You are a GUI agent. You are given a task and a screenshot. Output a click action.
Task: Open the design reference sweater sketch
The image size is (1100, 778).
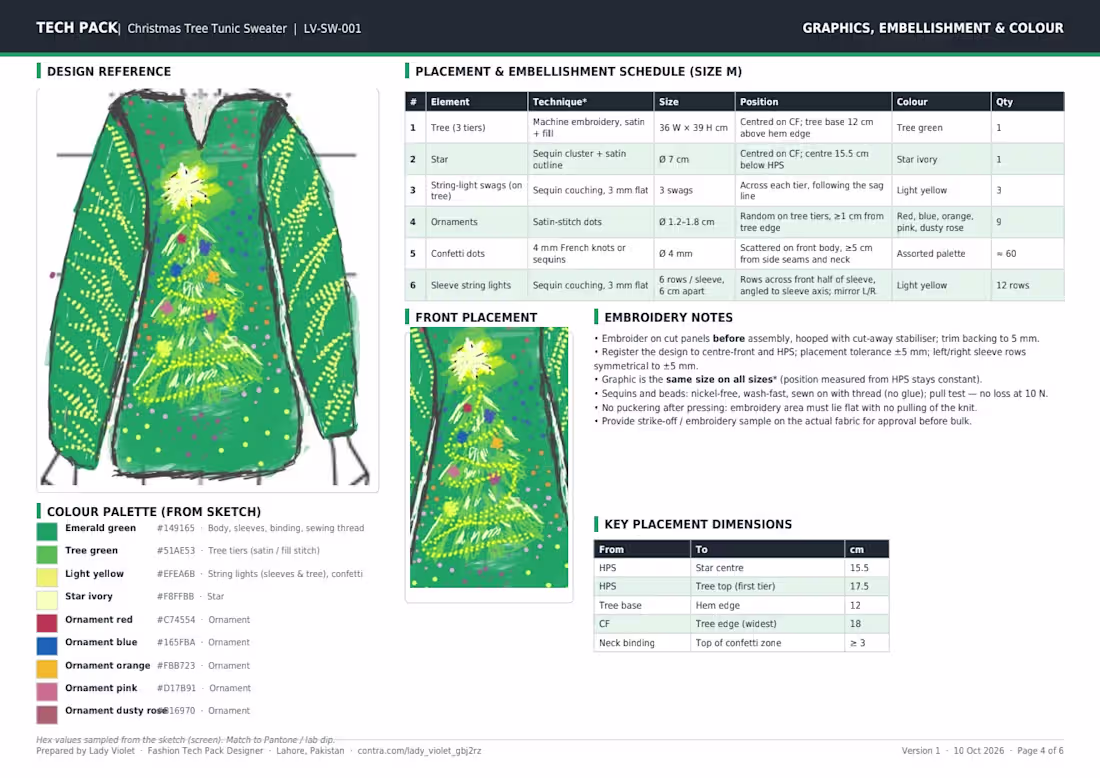[208, 287]
